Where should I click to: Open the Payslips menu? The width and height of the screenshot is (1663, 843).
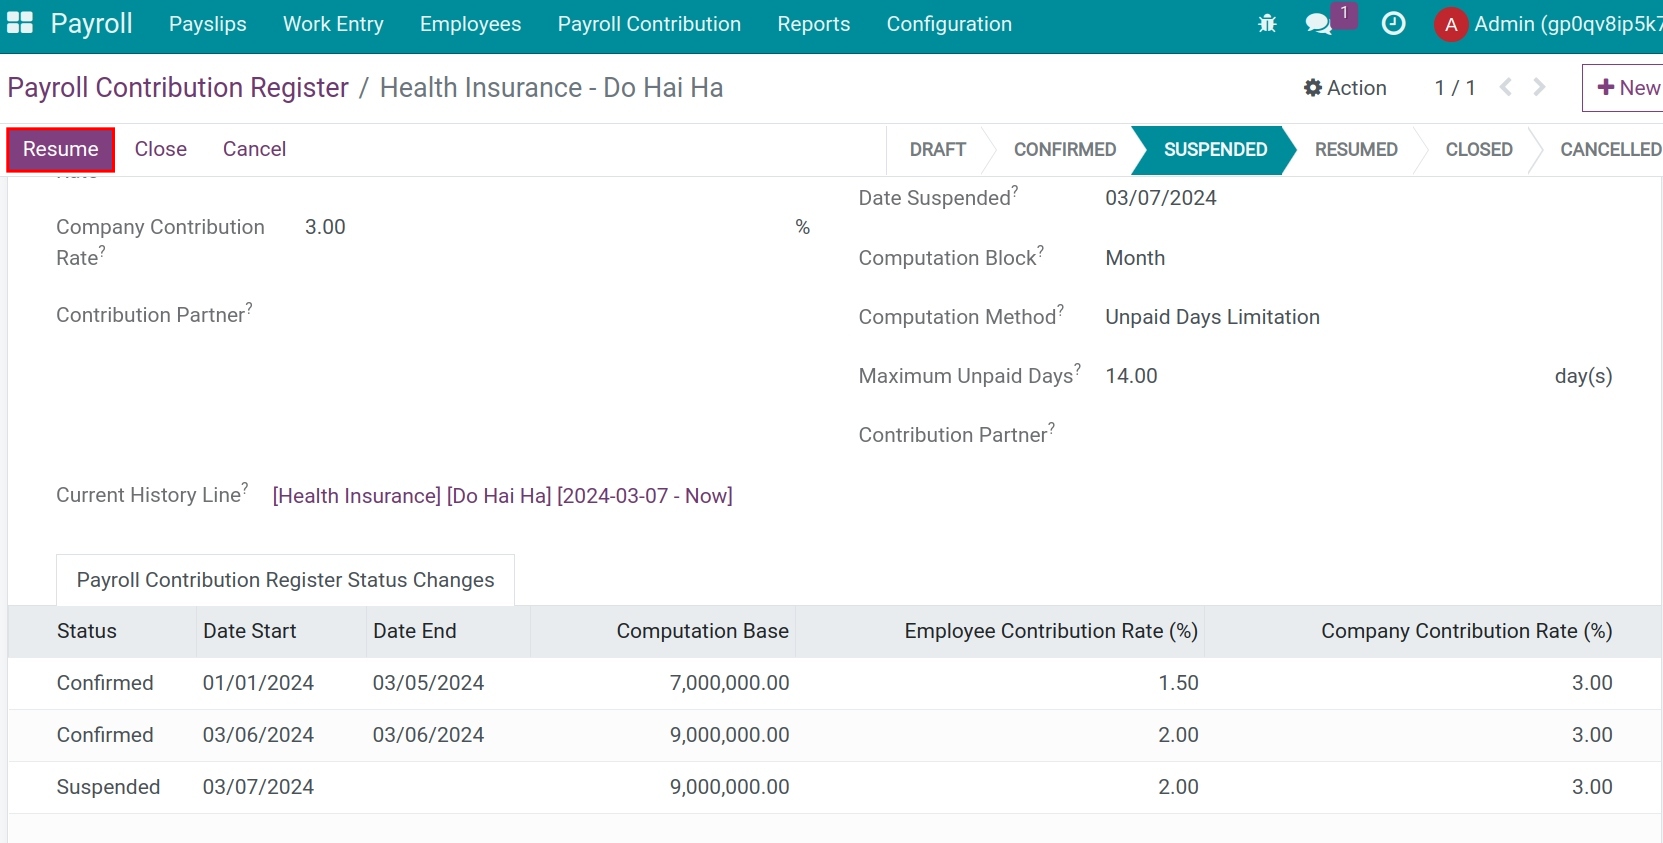pyautogui.click(x=207, y=24)
